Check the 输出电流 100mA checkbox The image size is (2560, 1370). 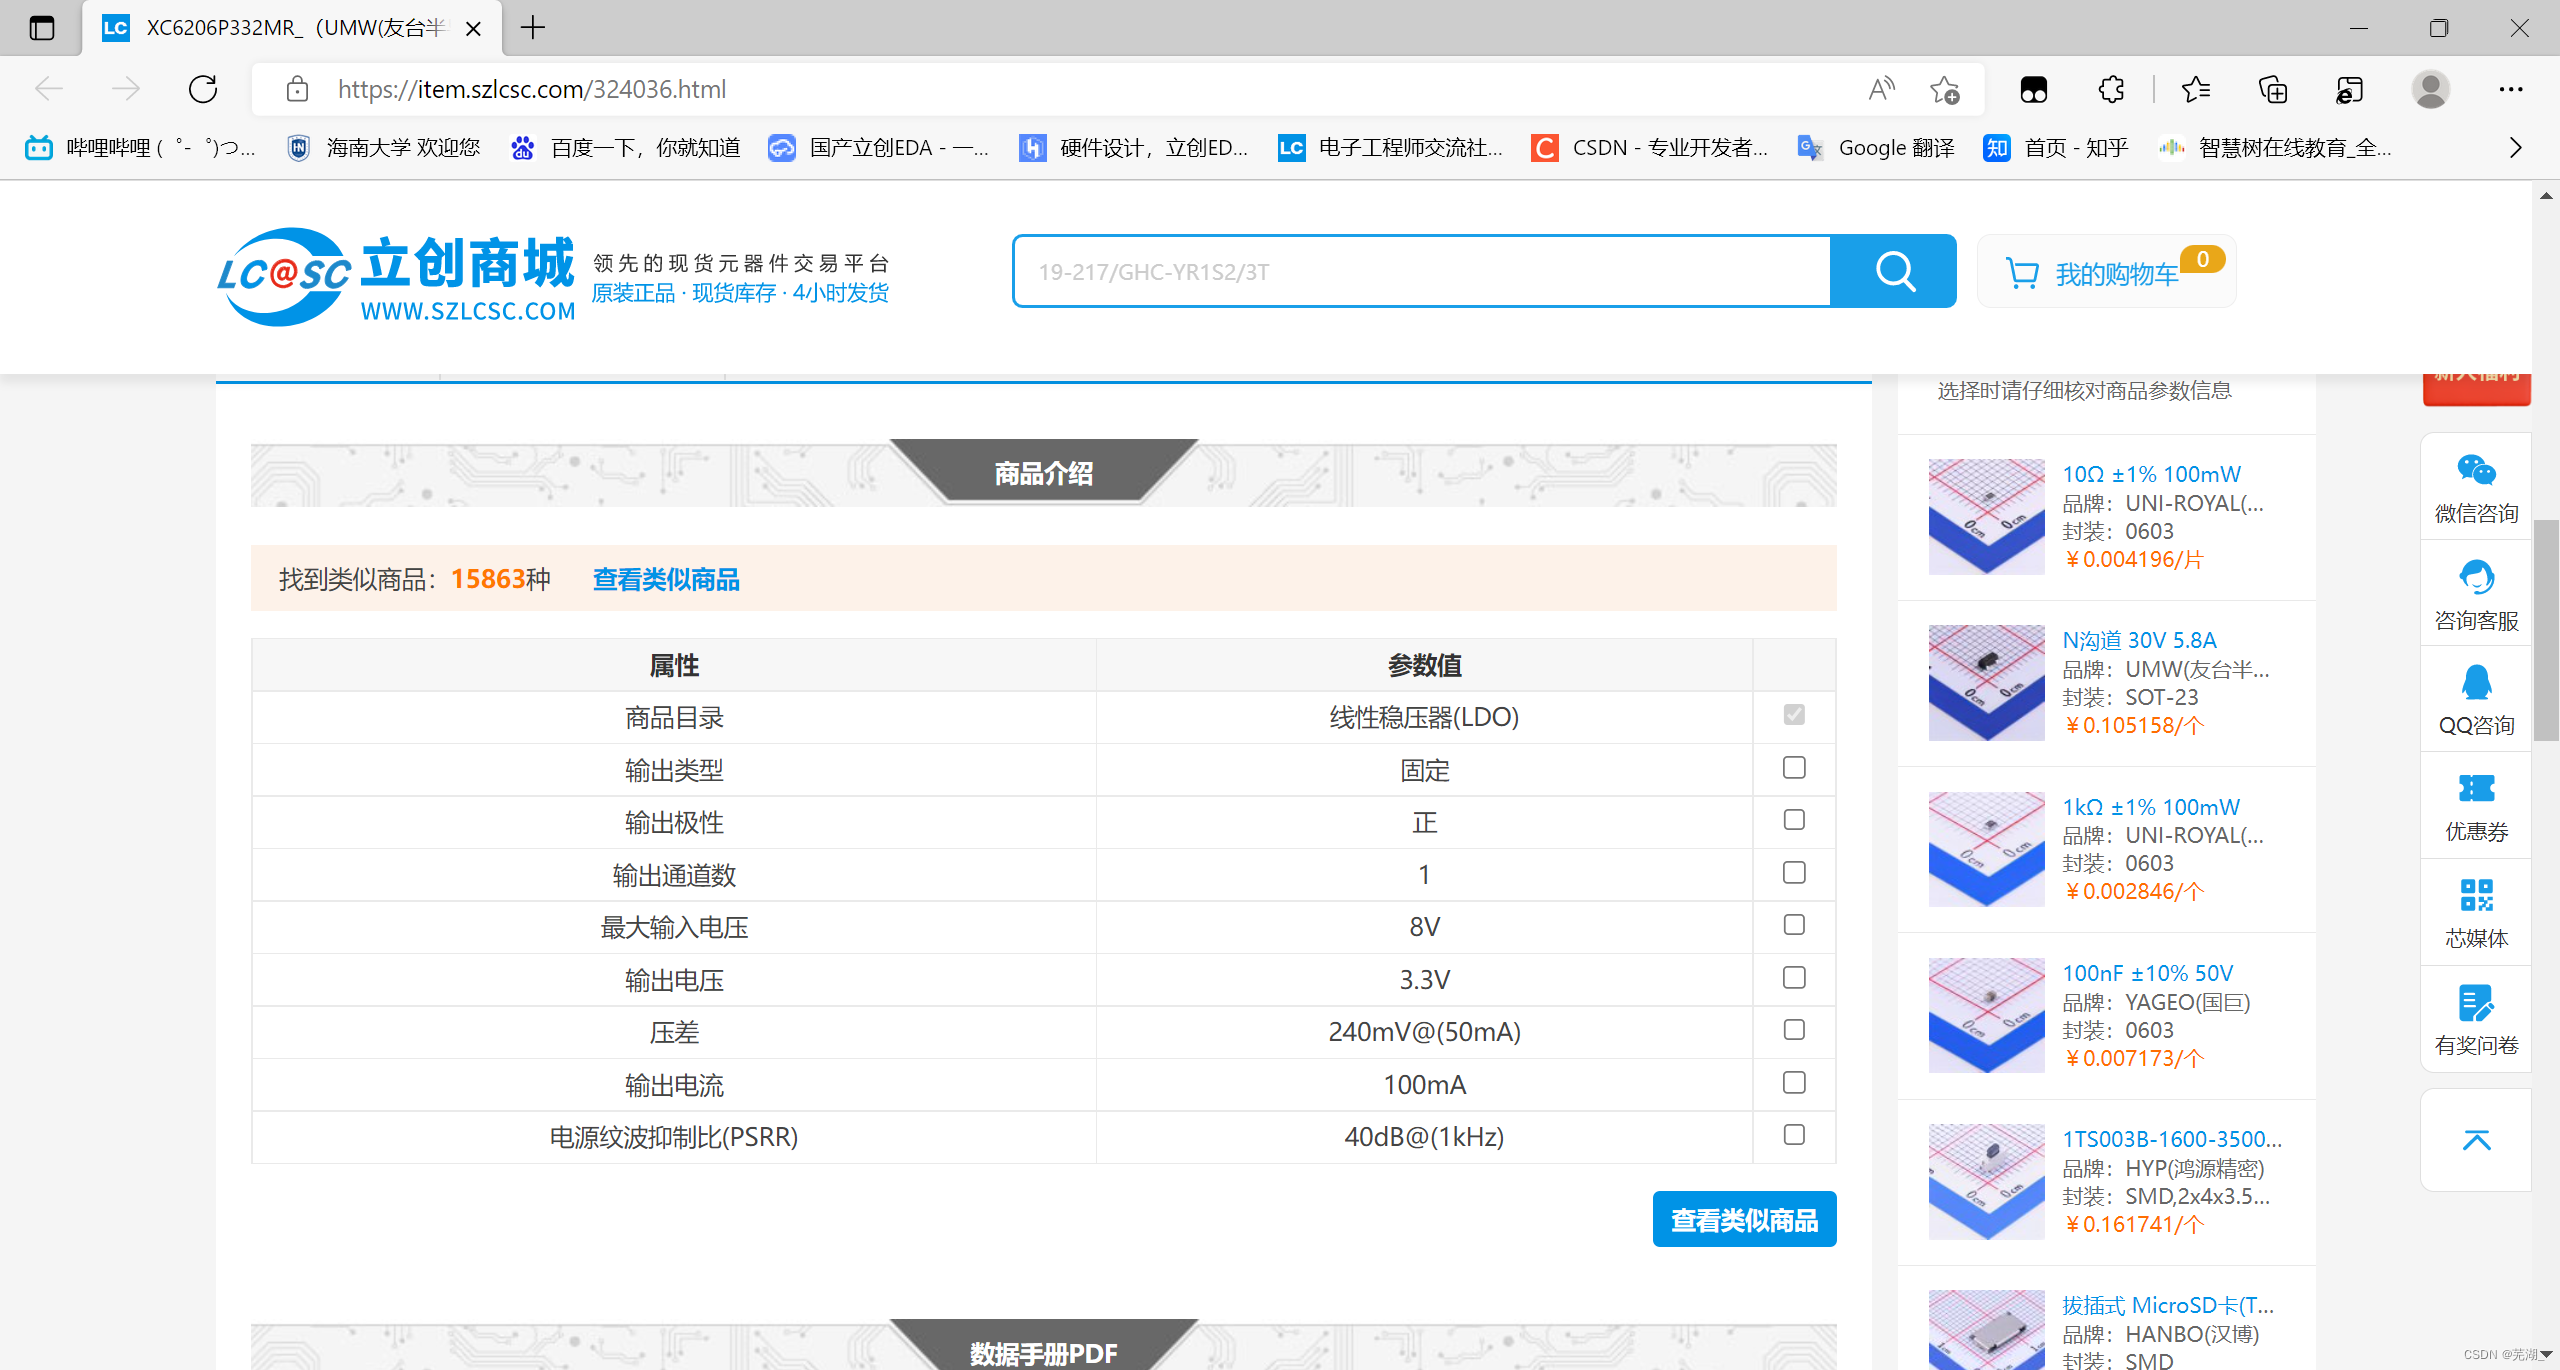pos(1794,1083)
